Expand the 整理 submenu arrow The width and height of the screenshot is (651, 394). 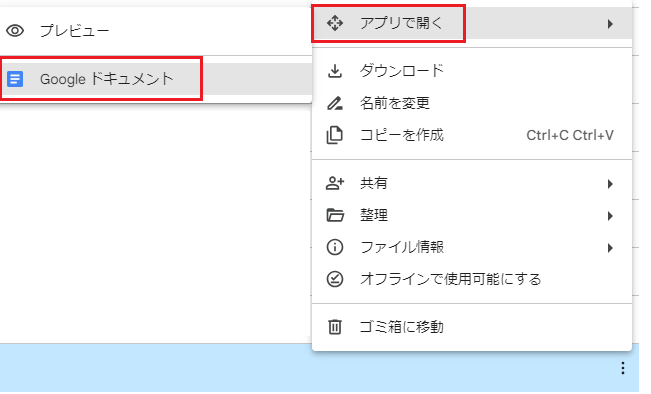[x=610, y=215]
